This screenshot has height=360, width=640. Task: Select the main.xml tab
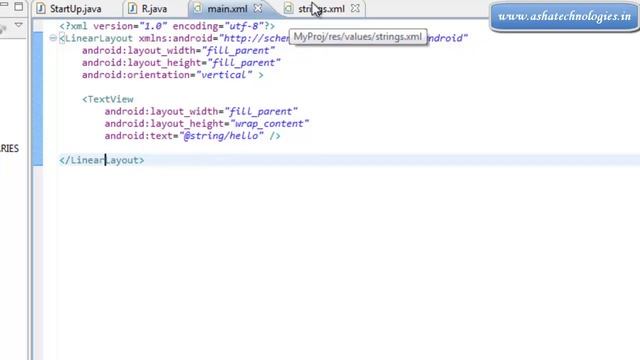tap(228, 9)
